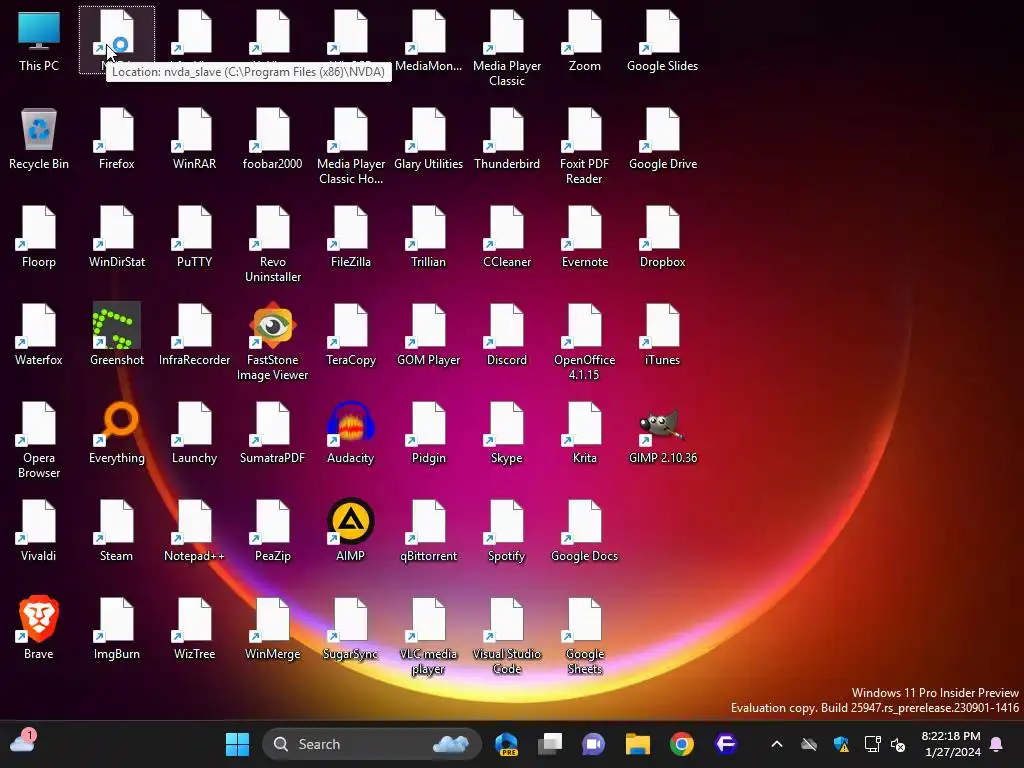Select the Firefox desktop shortcut
Image resolution: width=1024 pixels, height=768 pixels.
click(x=116, y=139)
